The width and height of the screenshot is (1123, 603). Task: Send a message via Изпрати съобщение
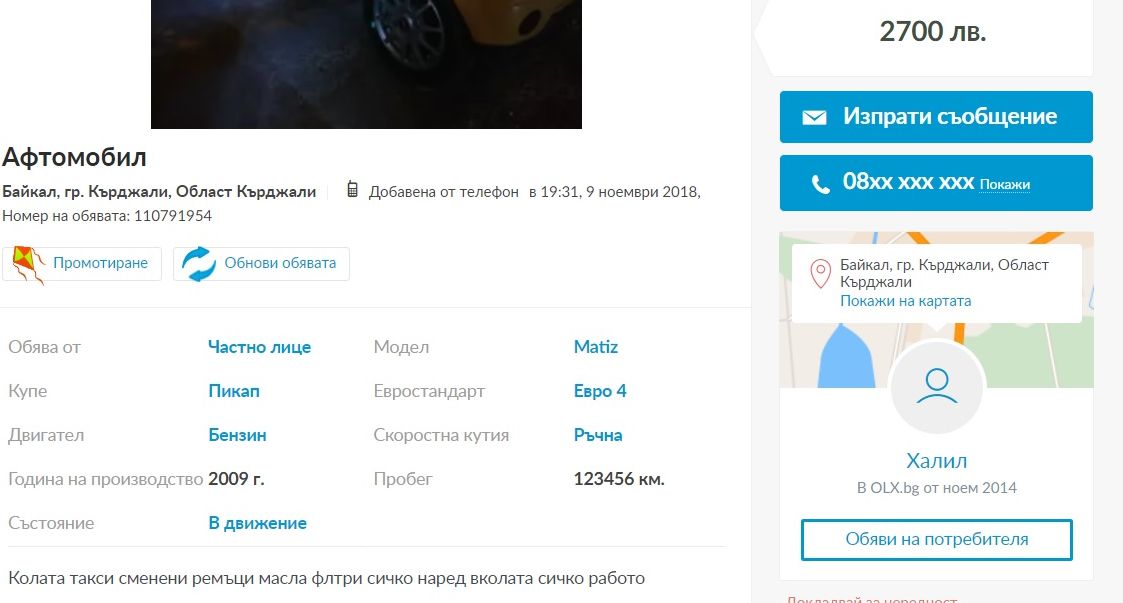click(x=936, y=117)
